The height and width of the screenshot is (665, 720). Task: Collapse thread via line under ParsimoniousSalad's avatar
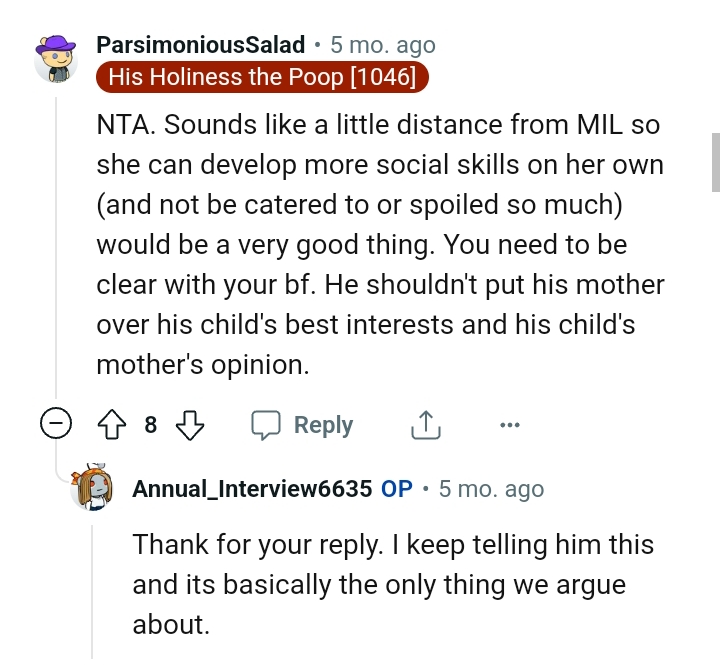pyautogui.click(x=55, y=250)
